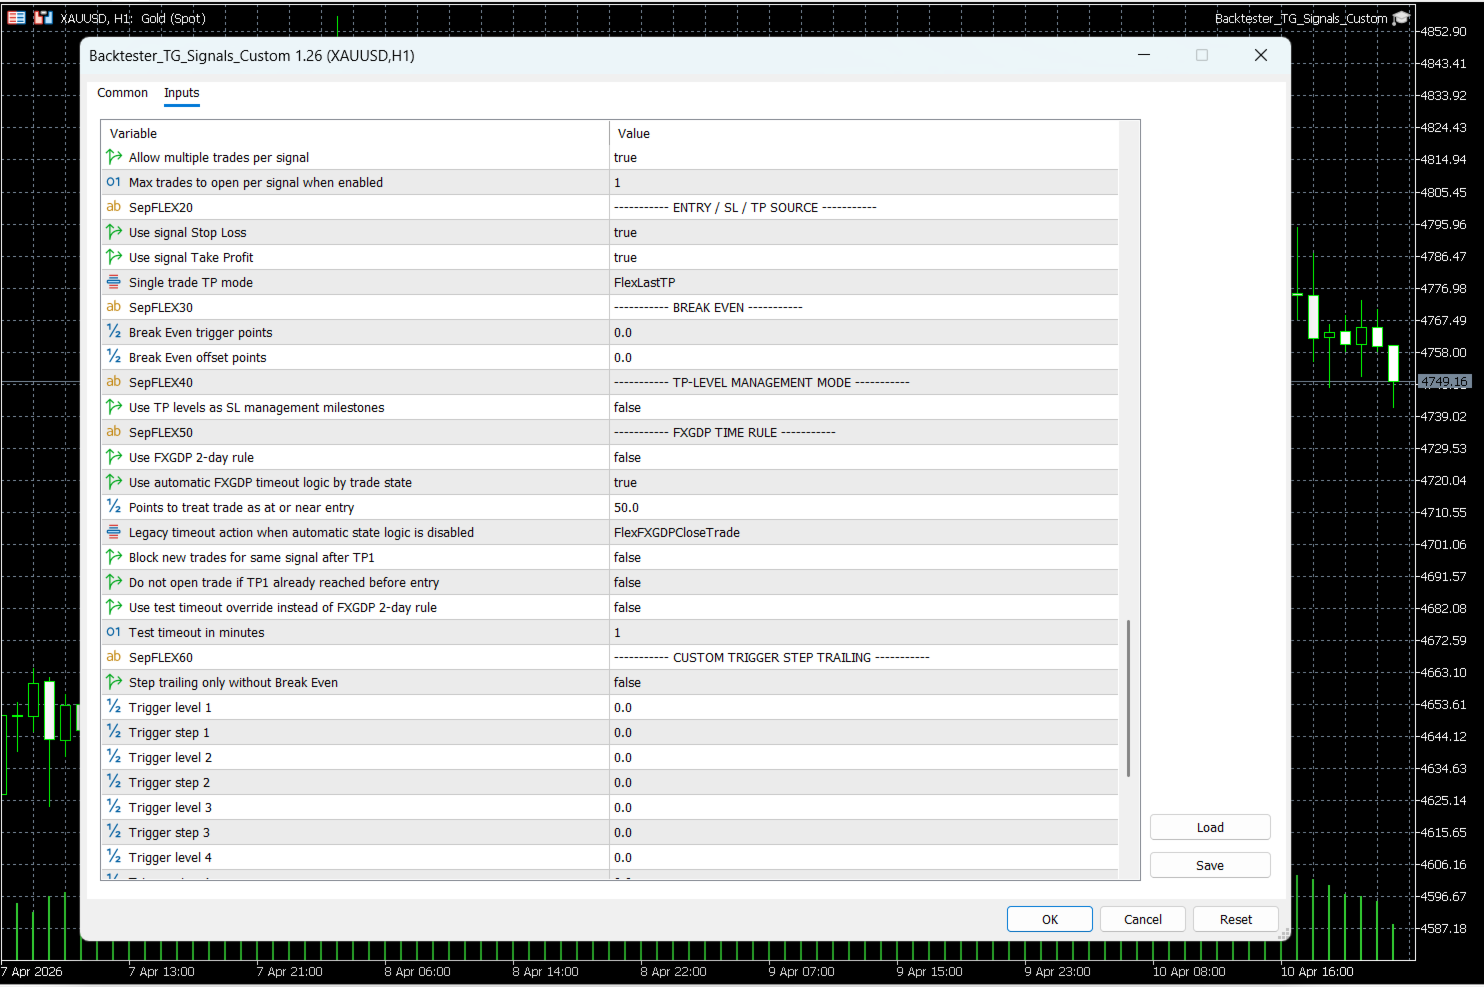Save the current inputs preset
This screenshot has height=987, width=1484.
1210,865
